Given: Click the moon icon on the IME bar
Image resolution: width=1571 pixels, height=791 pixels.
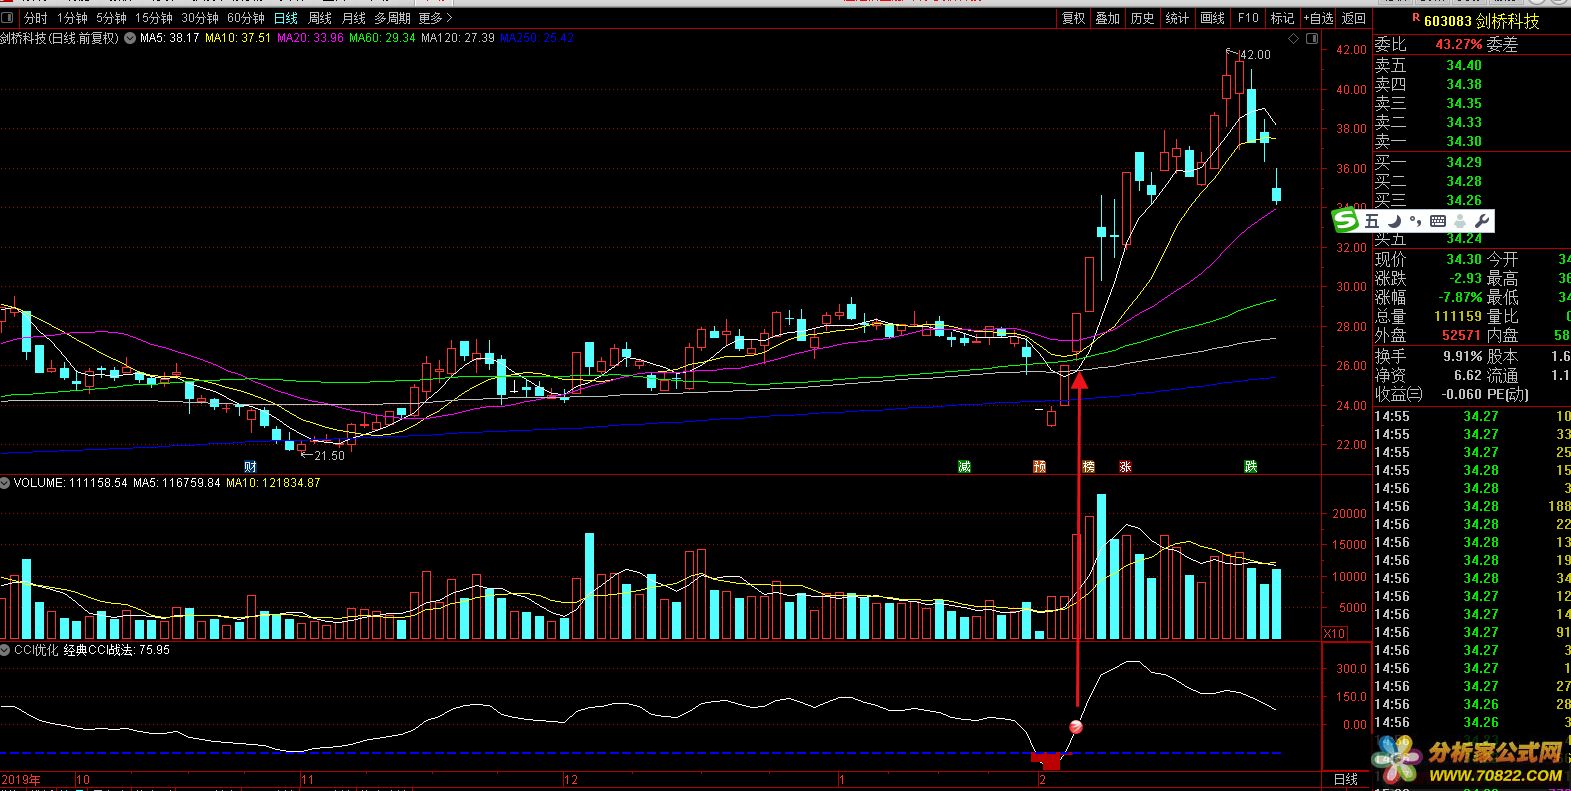Looking at the screenshot, I should [1393, 220].
